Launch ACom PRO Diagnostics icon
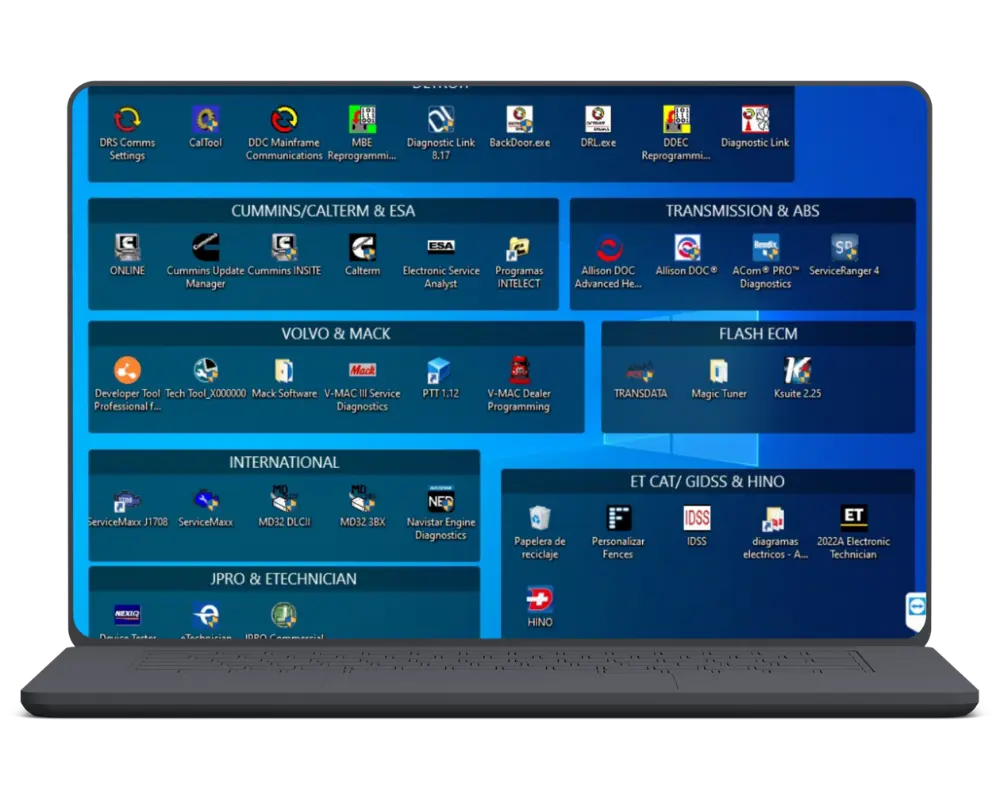This screenshot has height=800, width=1000. [765, 248]
